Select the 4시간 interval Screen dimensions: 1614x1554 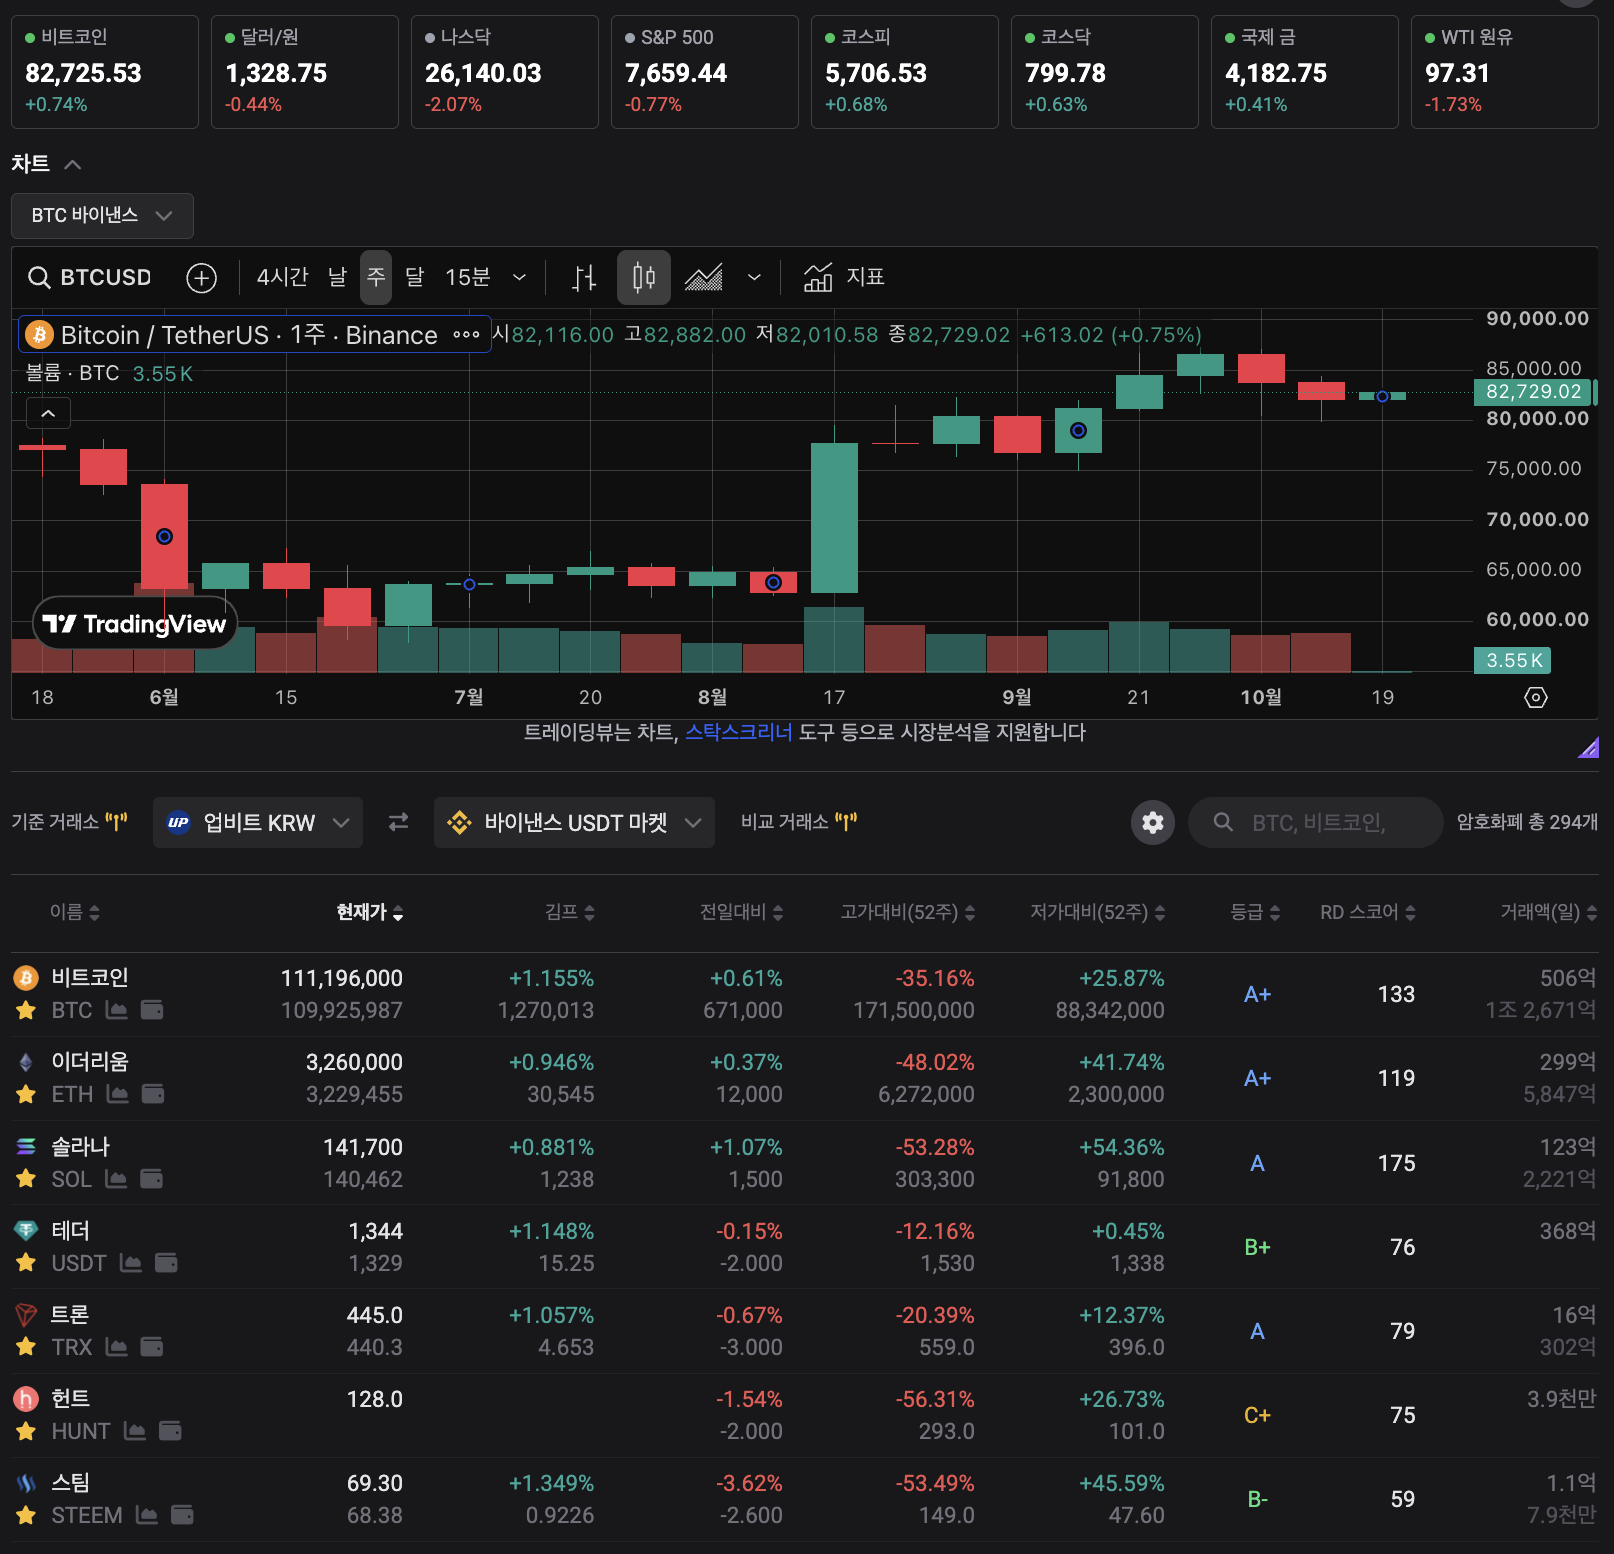[282, 277]
